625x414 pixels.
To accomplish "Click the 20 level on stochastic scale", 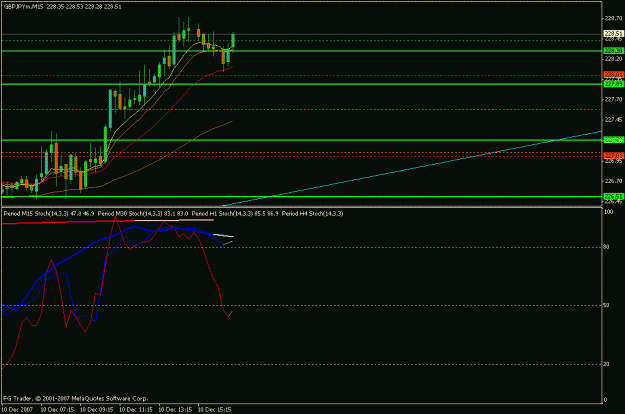I will pyautogui.click(x=607, y=364).
